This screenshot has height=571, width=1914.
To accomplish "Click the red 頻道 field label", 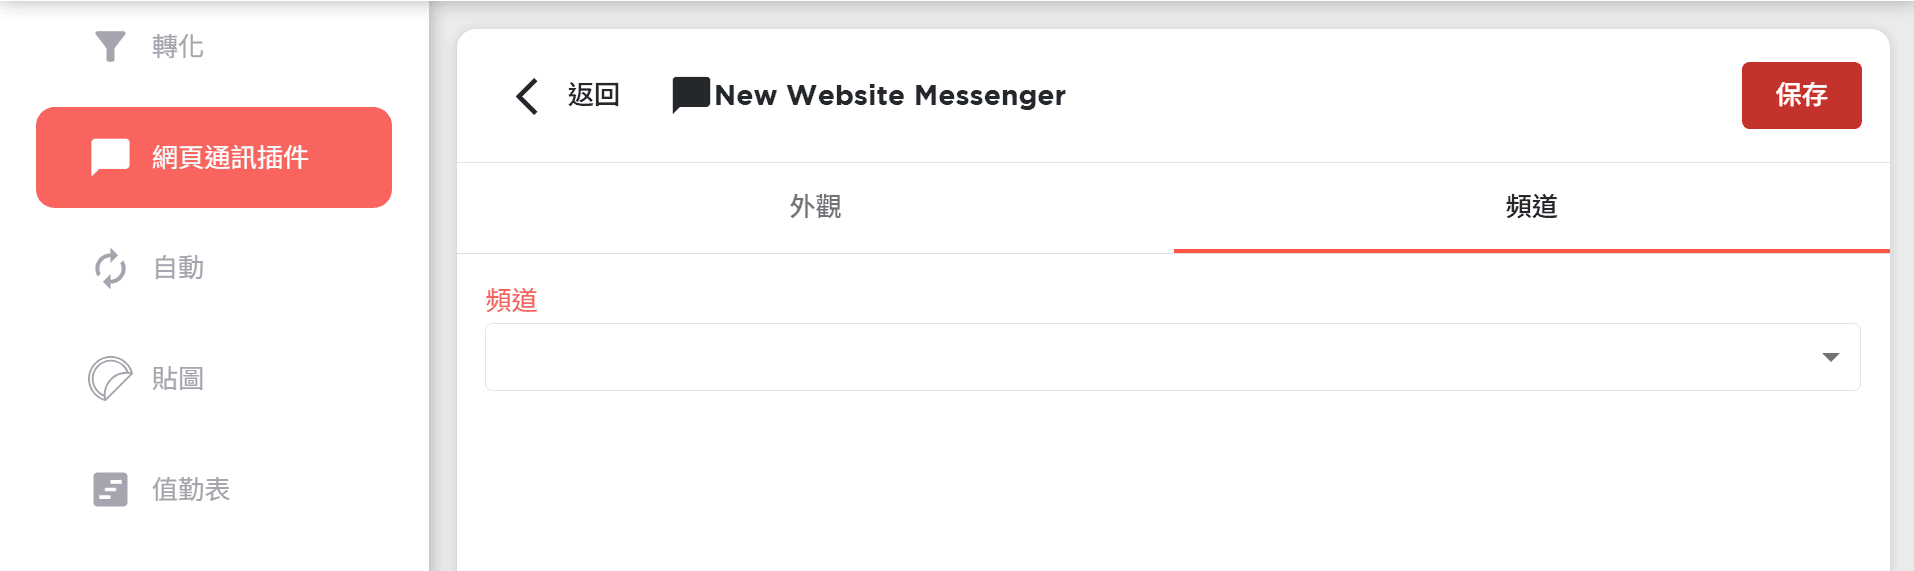I will click(512, 300).
